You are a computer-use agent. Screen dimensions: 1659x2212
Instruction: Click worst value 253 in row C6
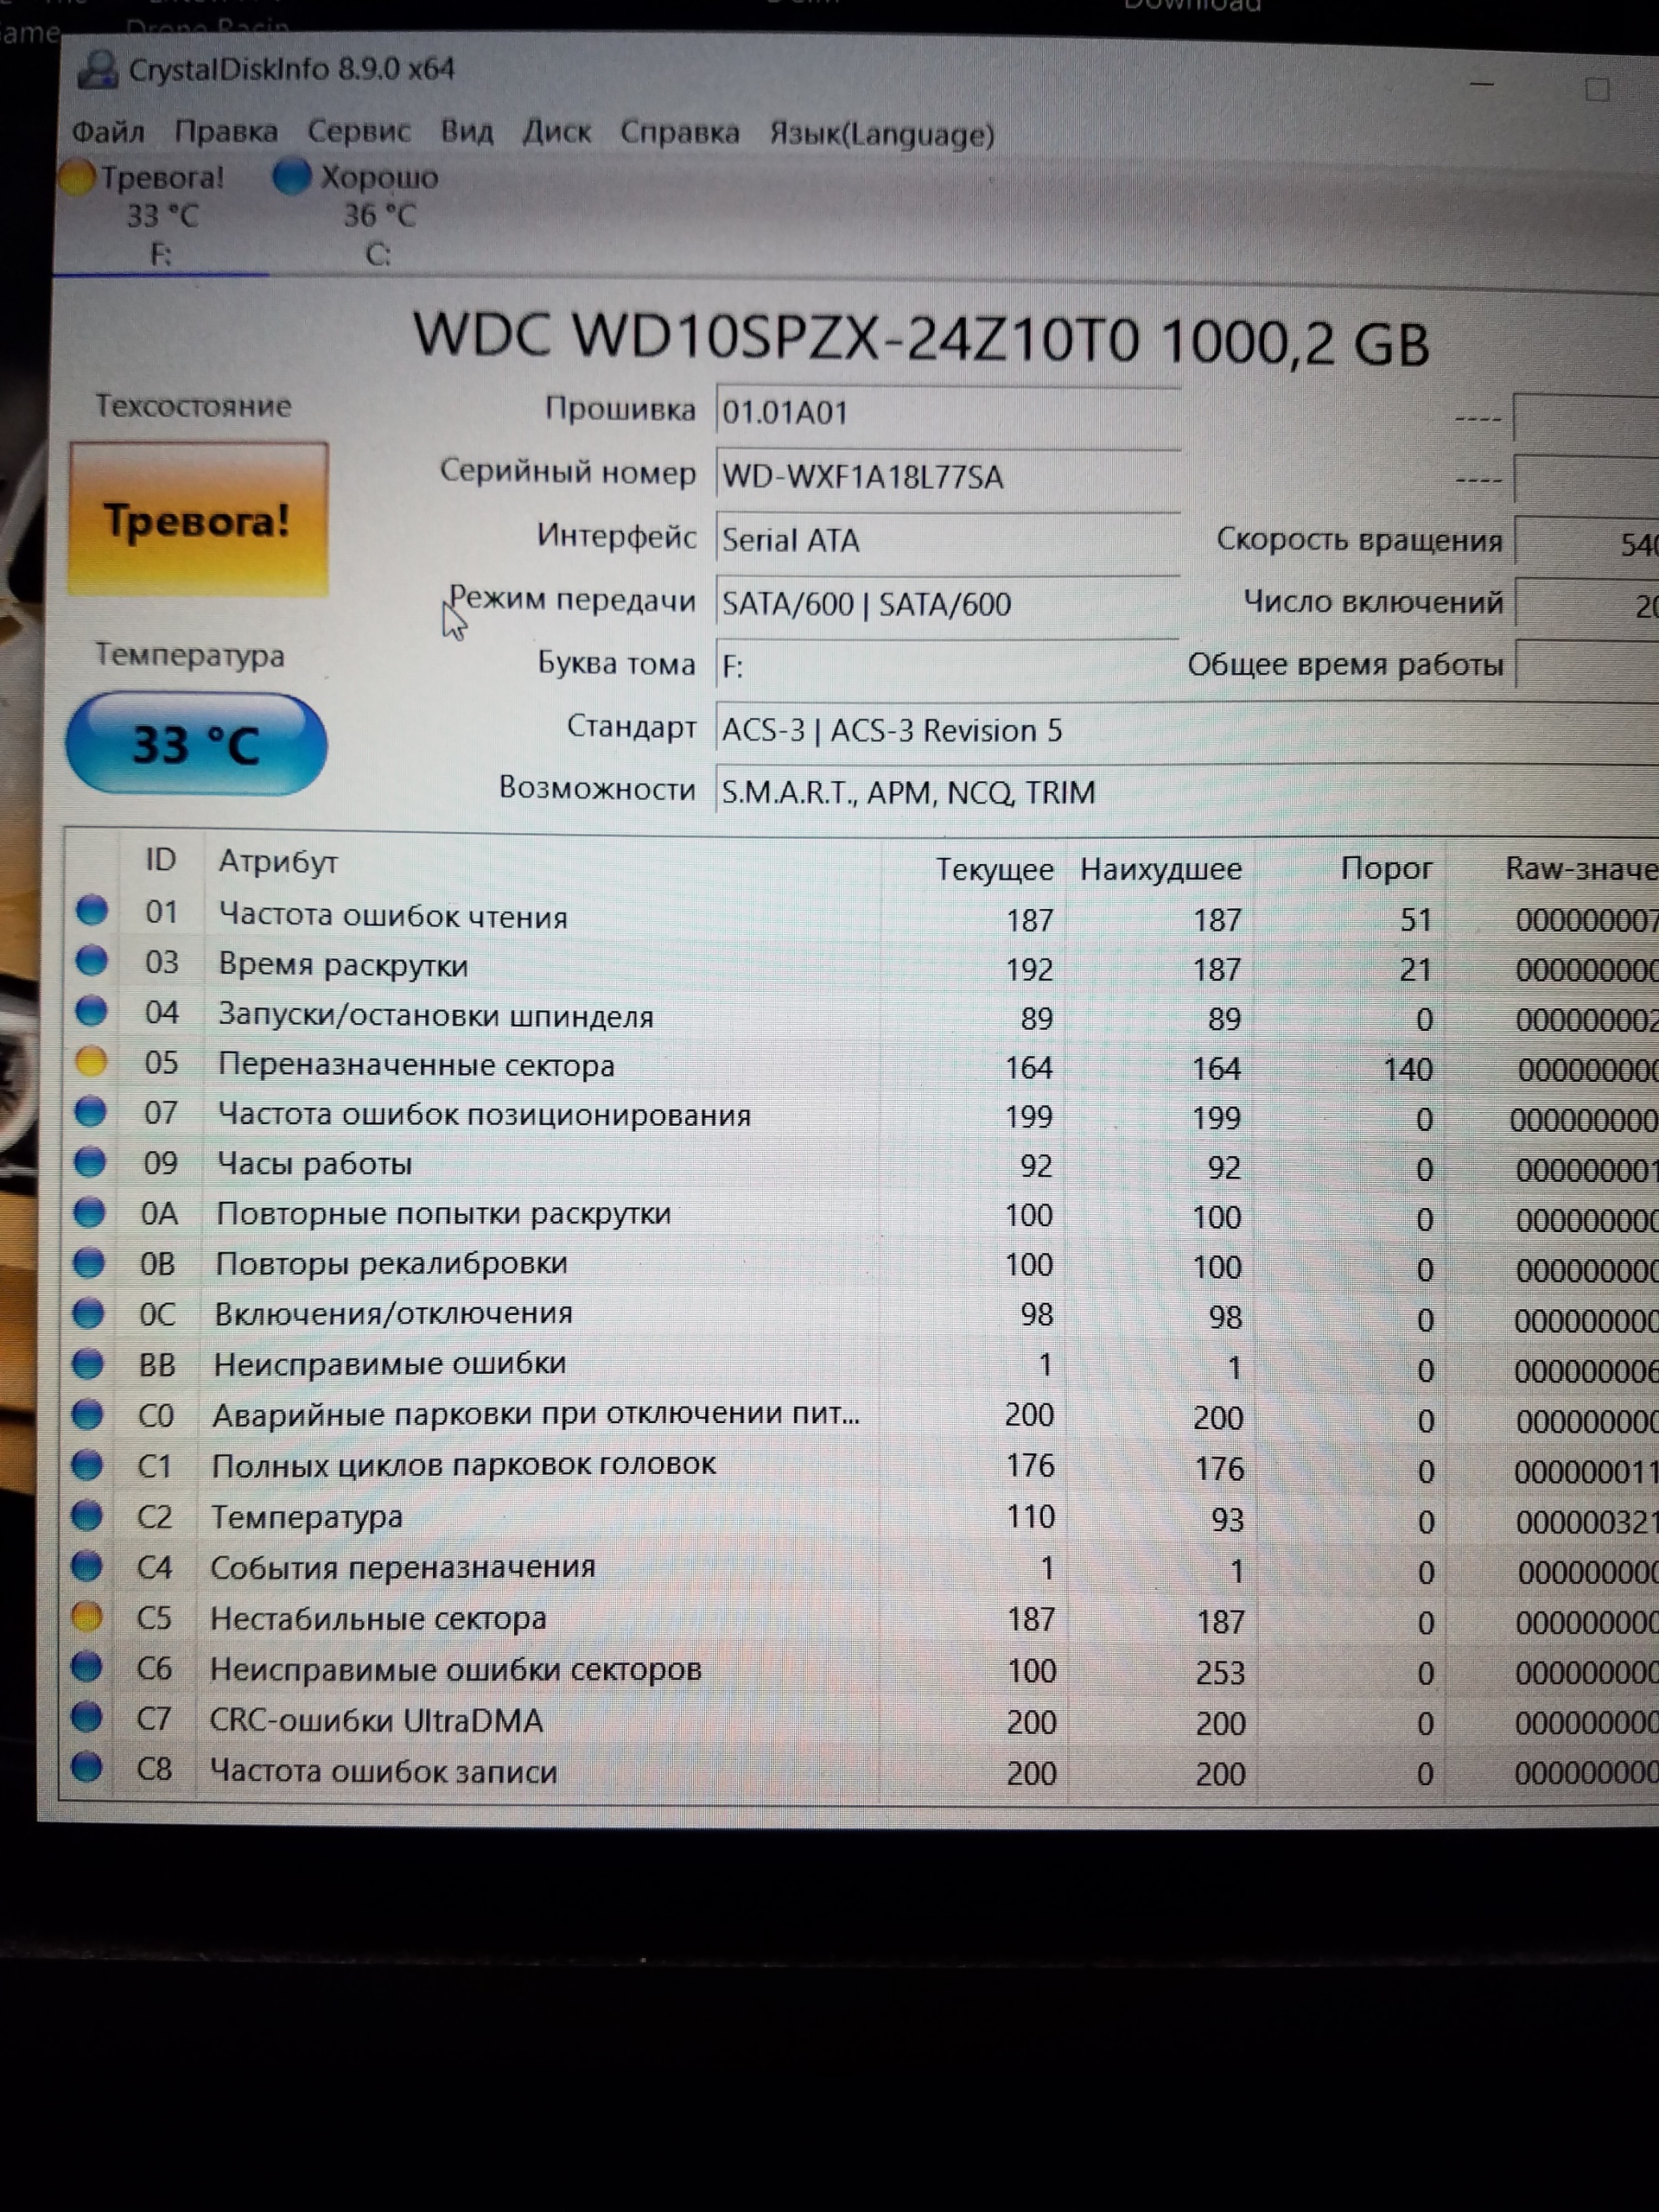point(1220,1673)
